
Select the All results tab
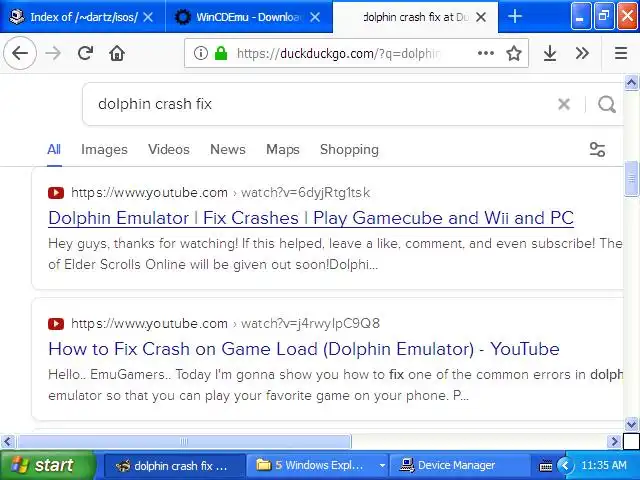pos(54,149)
